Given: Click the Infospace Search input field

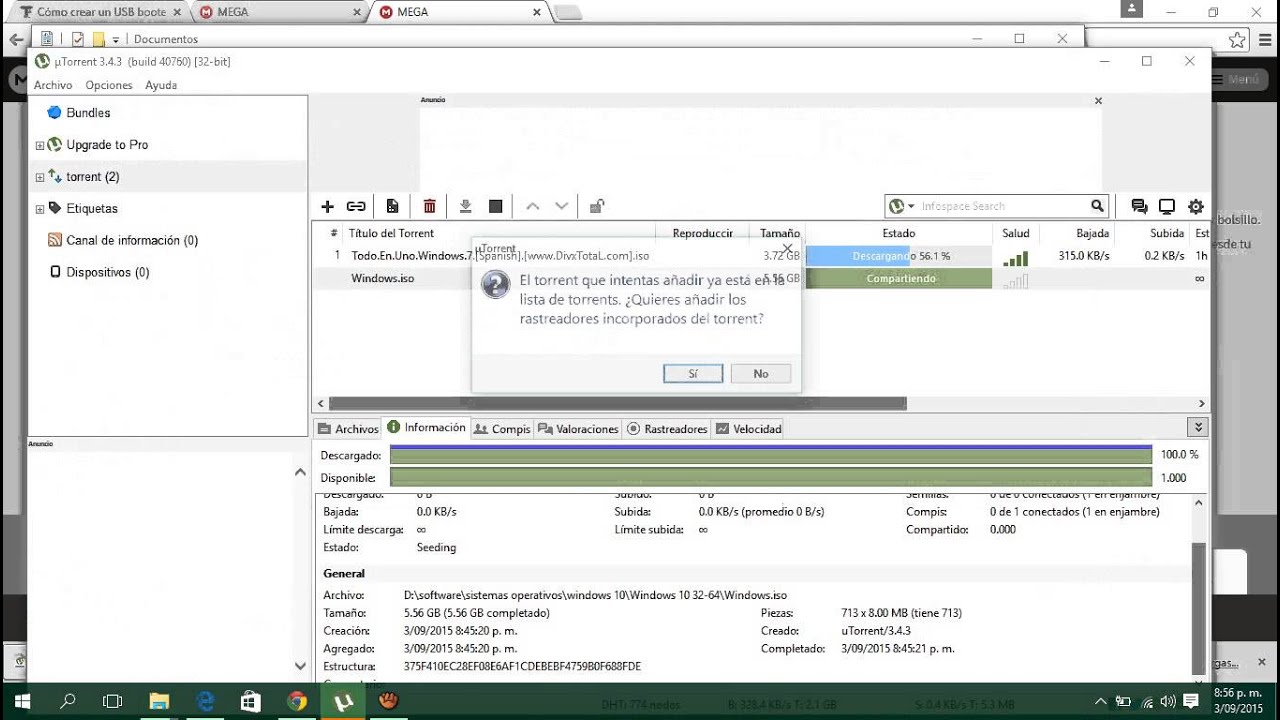Looking at the screenshot, I should click(x=1003, y=206).
